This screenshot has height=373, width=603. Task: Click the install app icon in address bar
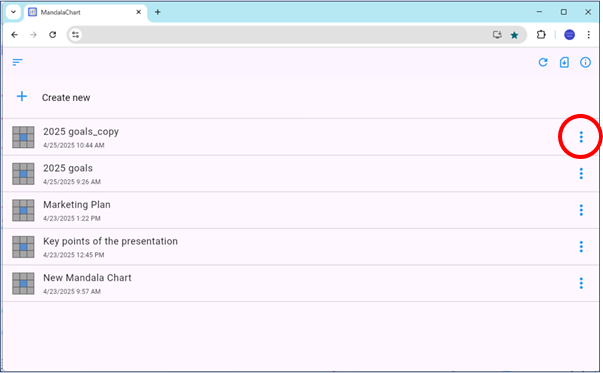coord(497,35)
